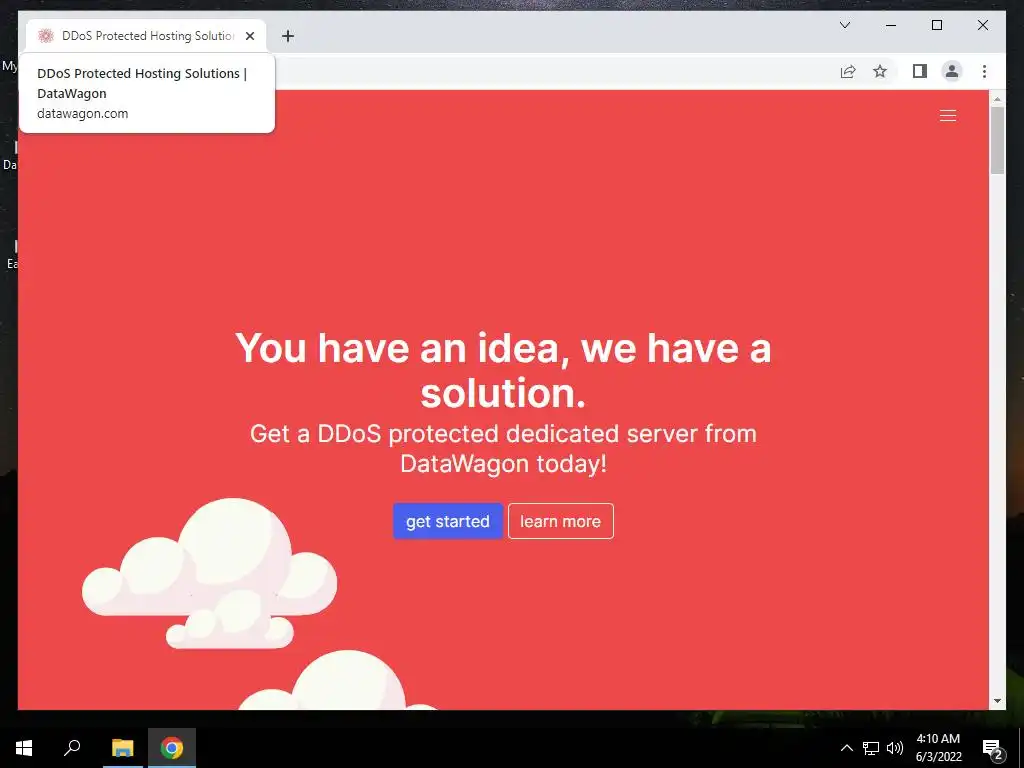Viewport: 1024px width, 768px height.
Task: Share this page using the share icon
Action: [x=848, y=71]
